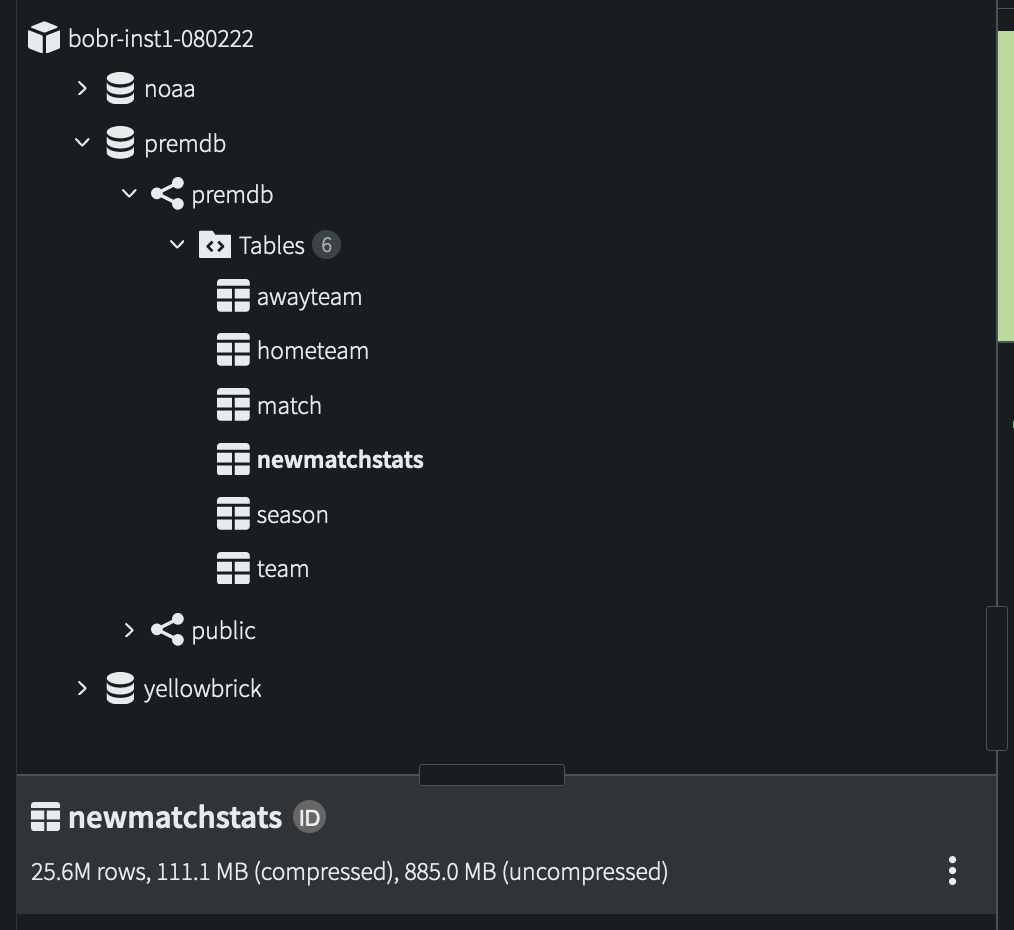
Task: Click the Tables folder icon
Action: point(215,245)
